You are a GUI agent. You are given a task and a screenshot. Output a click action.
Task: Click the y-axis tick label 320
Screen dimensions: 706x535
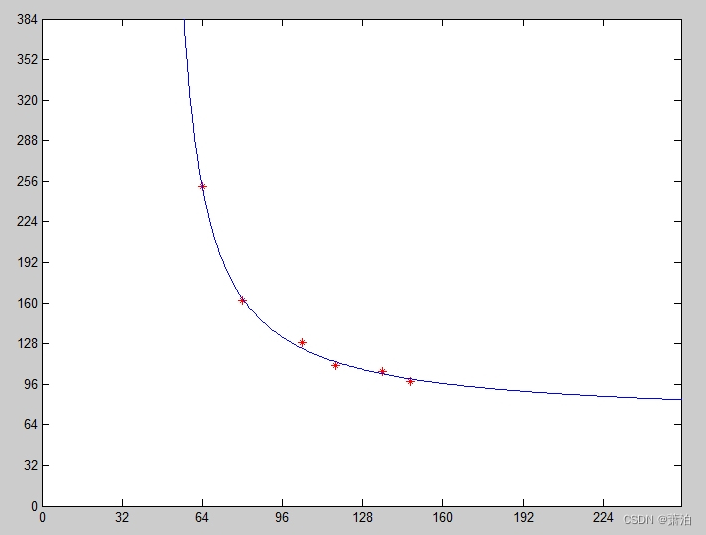tap(27, 100)
